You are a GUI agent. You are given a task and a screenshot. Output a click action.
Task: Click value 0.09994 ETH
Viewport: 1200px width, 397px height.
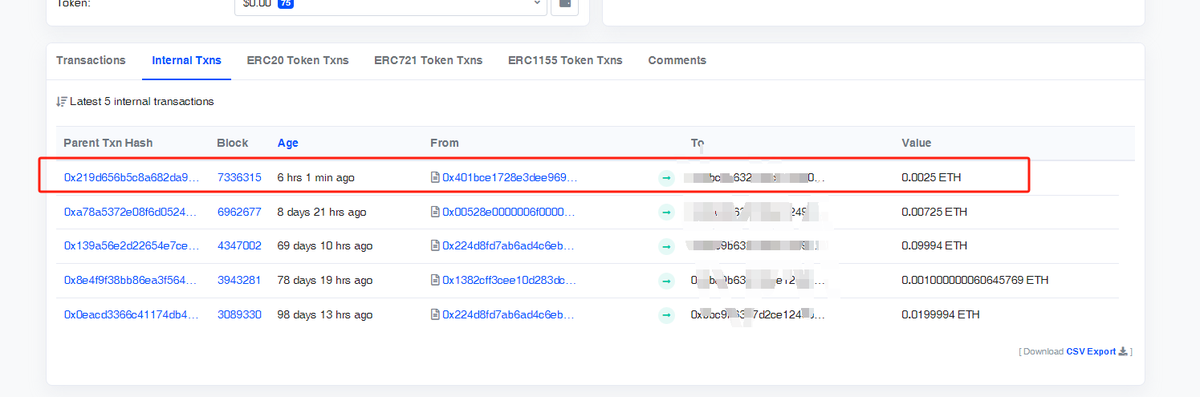click(x=935, y=245)
